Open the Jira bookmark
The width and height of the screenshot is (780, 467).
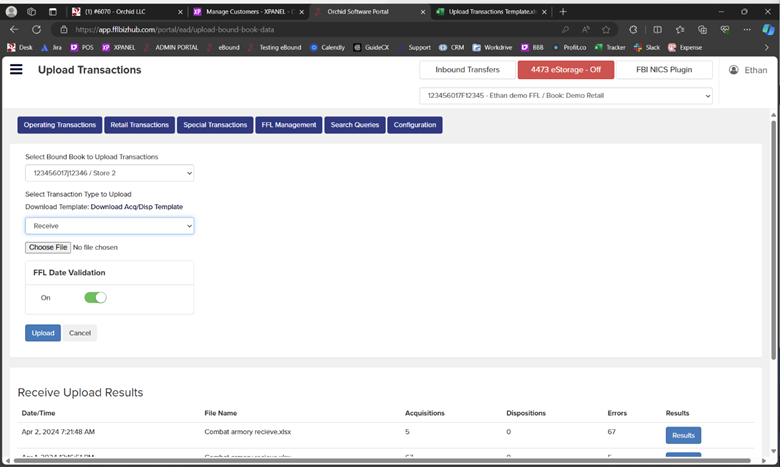click(51, 47)
